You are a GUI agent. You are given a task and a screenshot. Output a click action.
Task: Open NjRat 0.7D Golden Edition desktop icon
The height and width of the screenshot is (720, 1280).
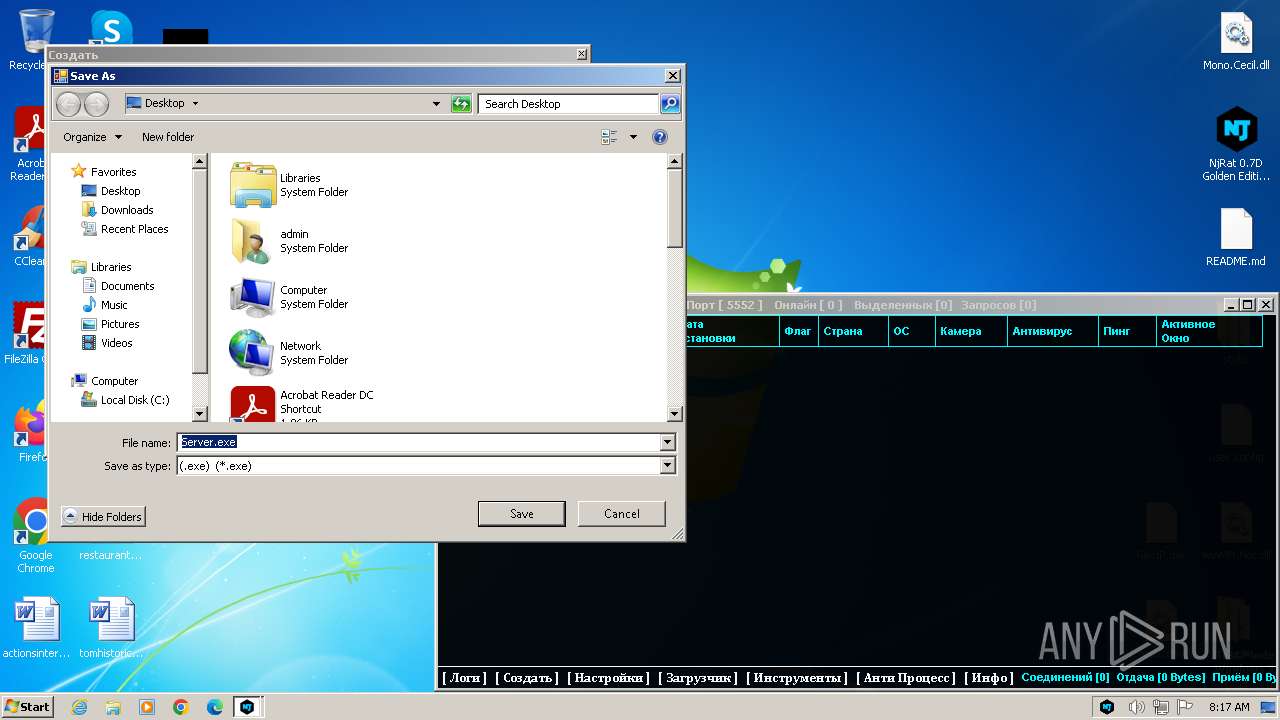(x=1236, y=145)
